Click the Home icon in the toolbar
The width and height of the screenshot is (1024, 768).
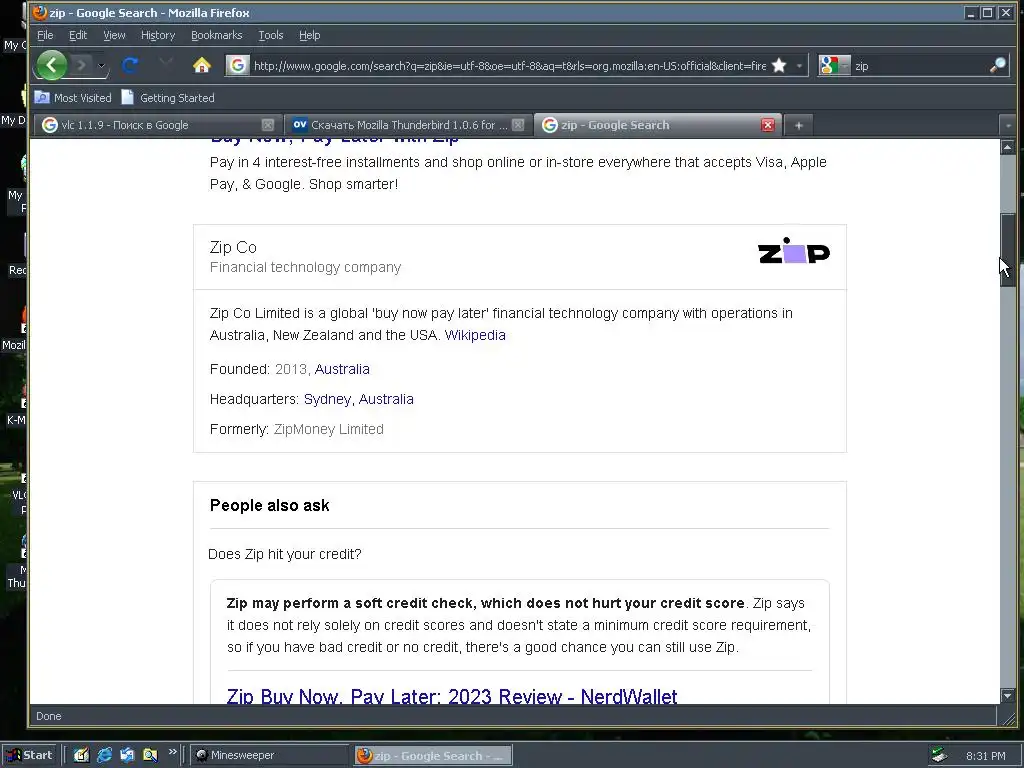pyautogui.click(x=202, y=65)
